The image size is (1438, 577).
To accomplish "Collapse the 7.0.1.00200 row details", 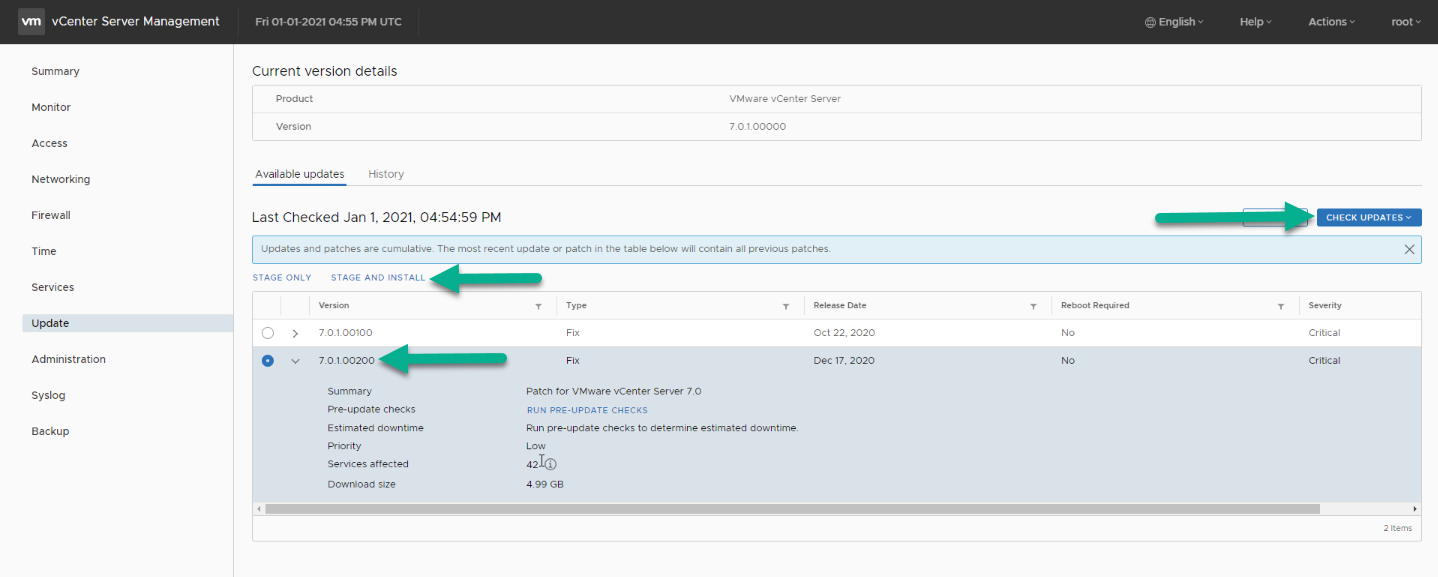I will pyautogui.click(x=295, y=361).
